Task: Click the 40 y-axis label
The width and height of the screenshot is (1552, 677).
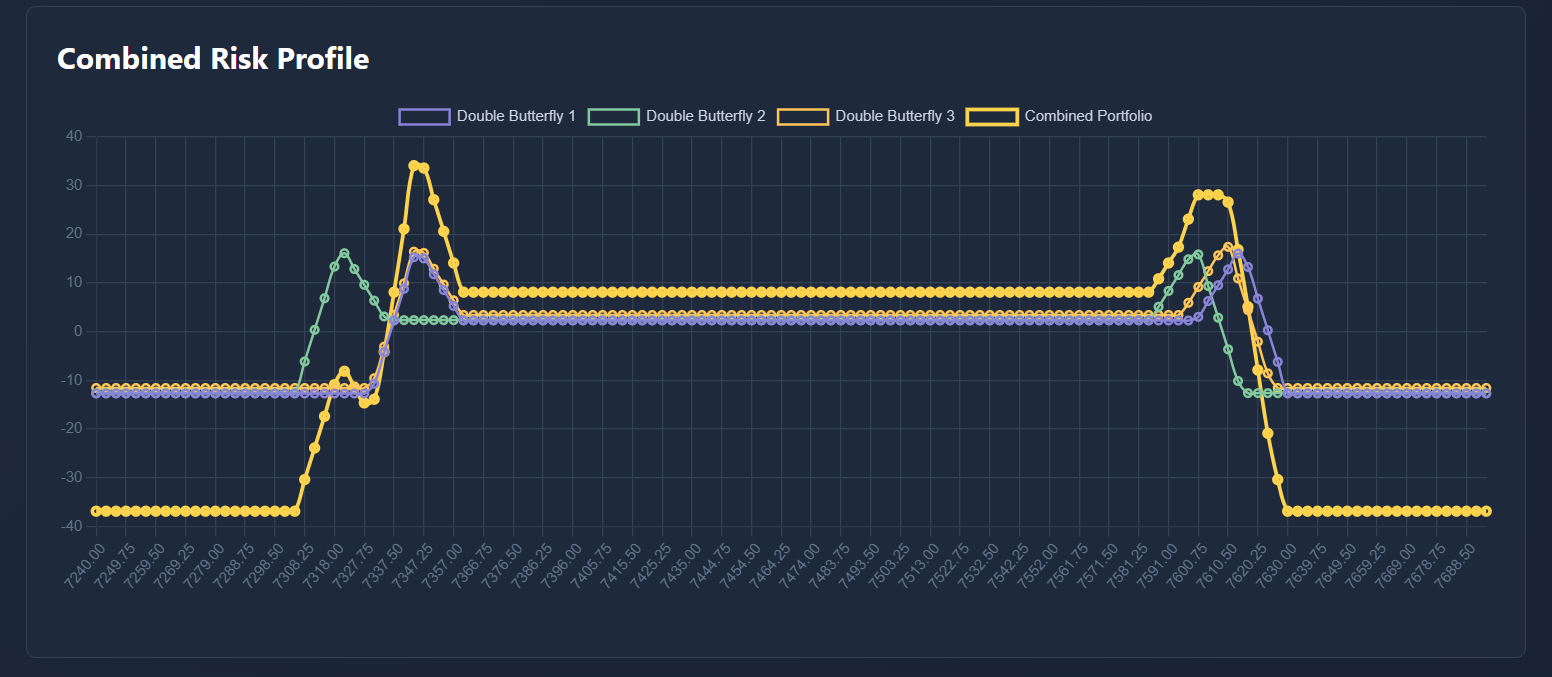Action: point(74,137)
